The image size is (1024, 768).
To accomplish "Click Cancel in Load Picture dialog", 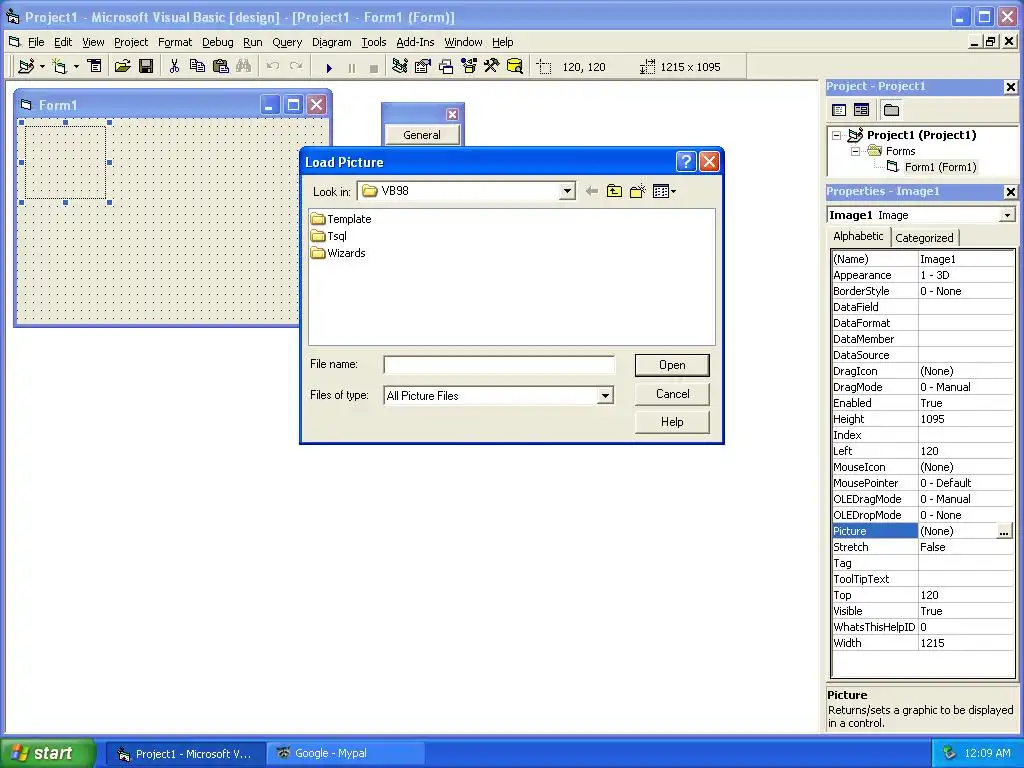I will tap(672, 394).
